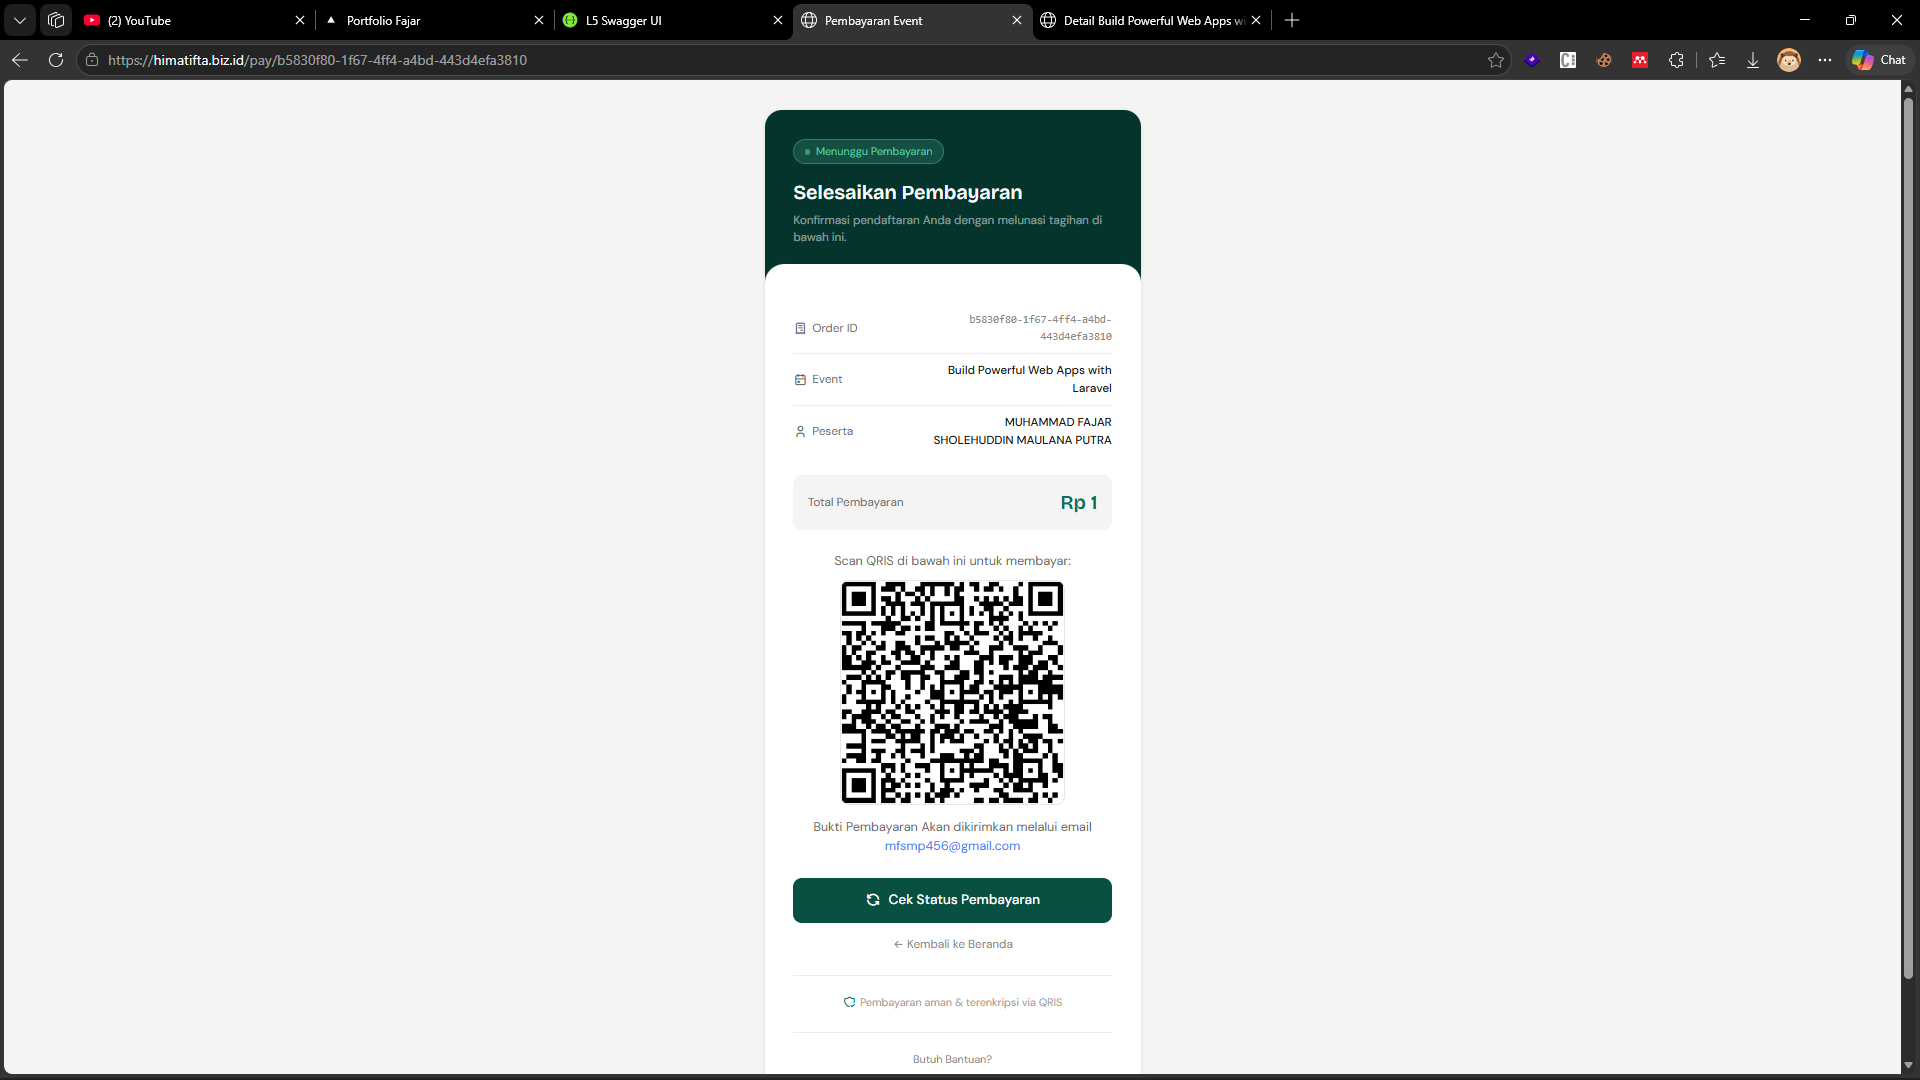Viewport: 1920px width, 1080px height.
Task: Switch to the YouTube tab
Action: [x=195, y=20]
